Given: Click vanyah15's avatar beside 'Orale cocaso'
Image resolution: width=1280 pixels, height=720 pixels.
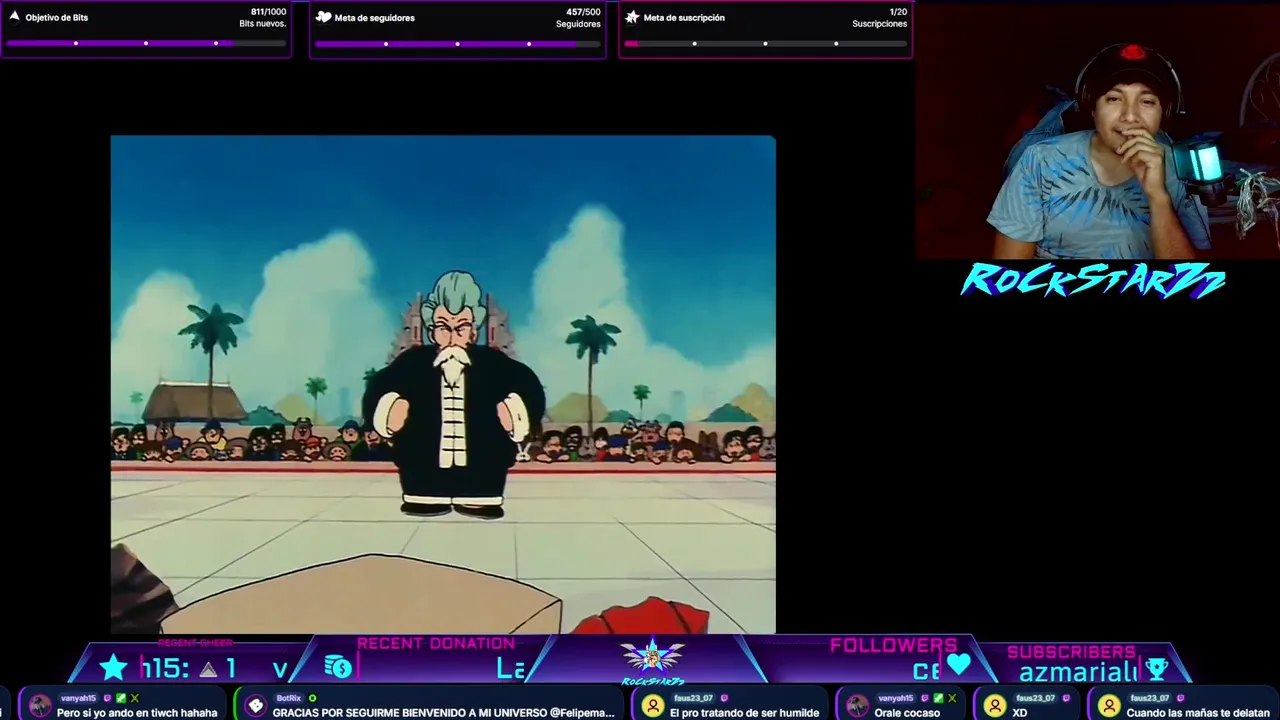Looking at the screenshot, I should (x=858, y=706).
